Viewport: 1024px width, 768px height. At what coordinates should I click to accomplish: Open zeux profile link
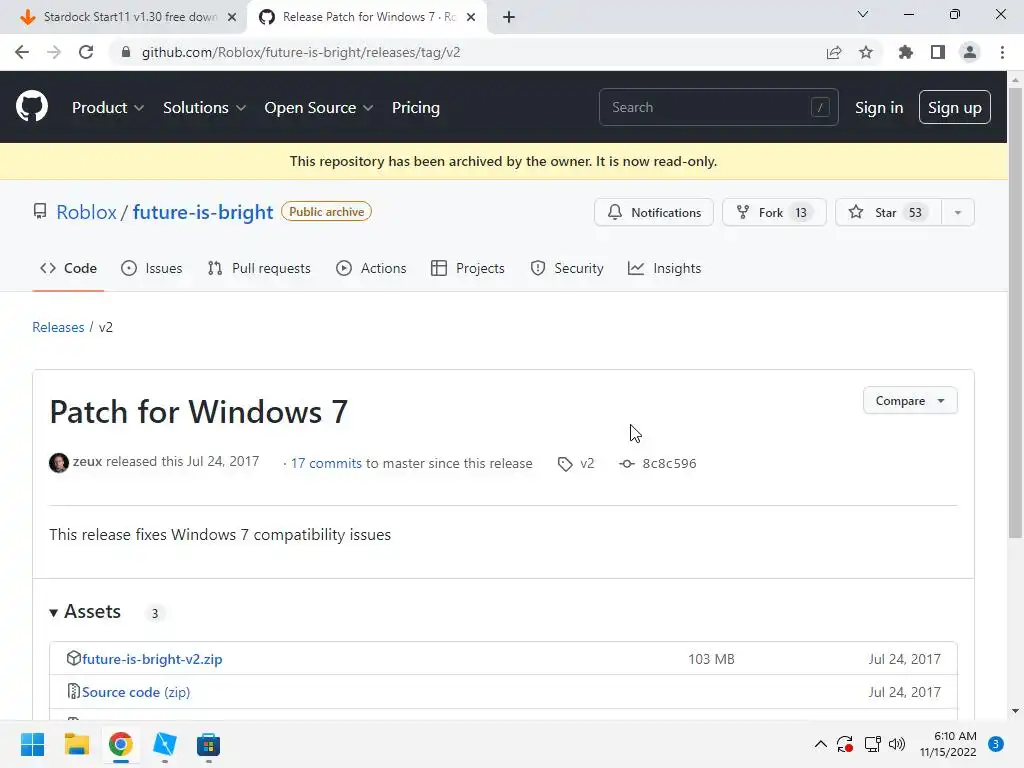(88, 461)
